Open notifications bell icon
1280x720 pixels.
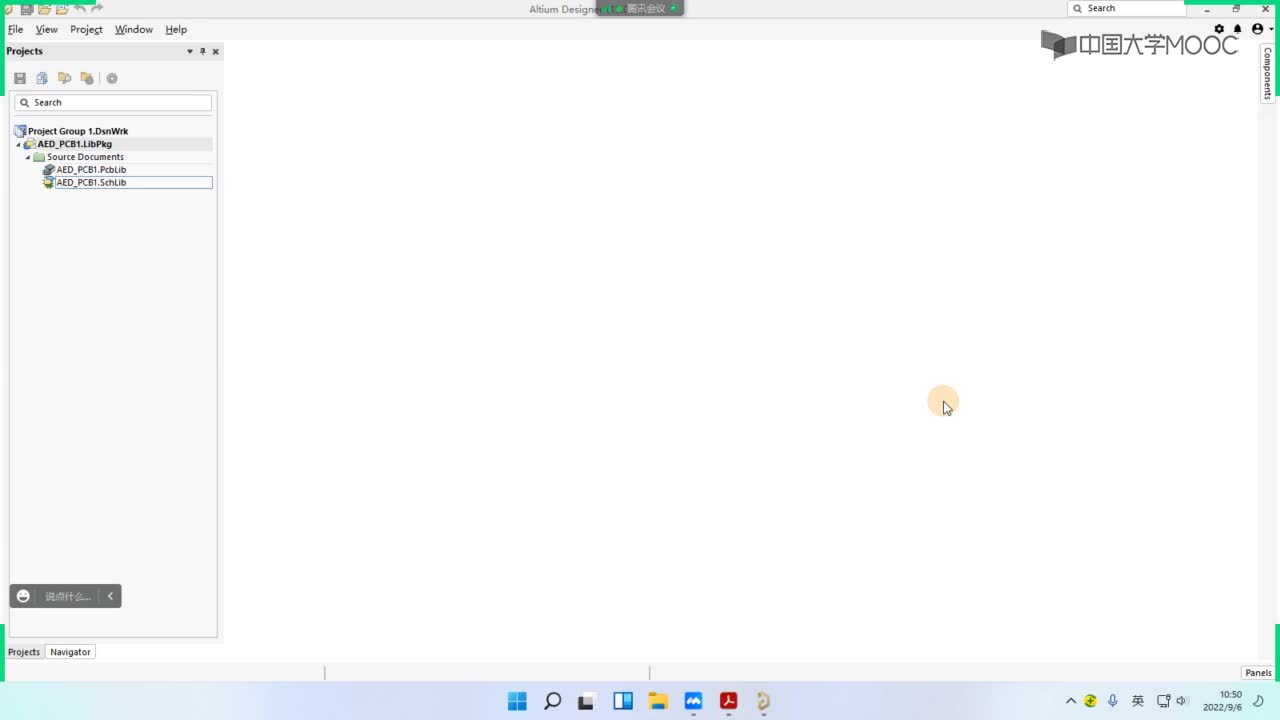pyautogui.click(x=1237, y=29)
